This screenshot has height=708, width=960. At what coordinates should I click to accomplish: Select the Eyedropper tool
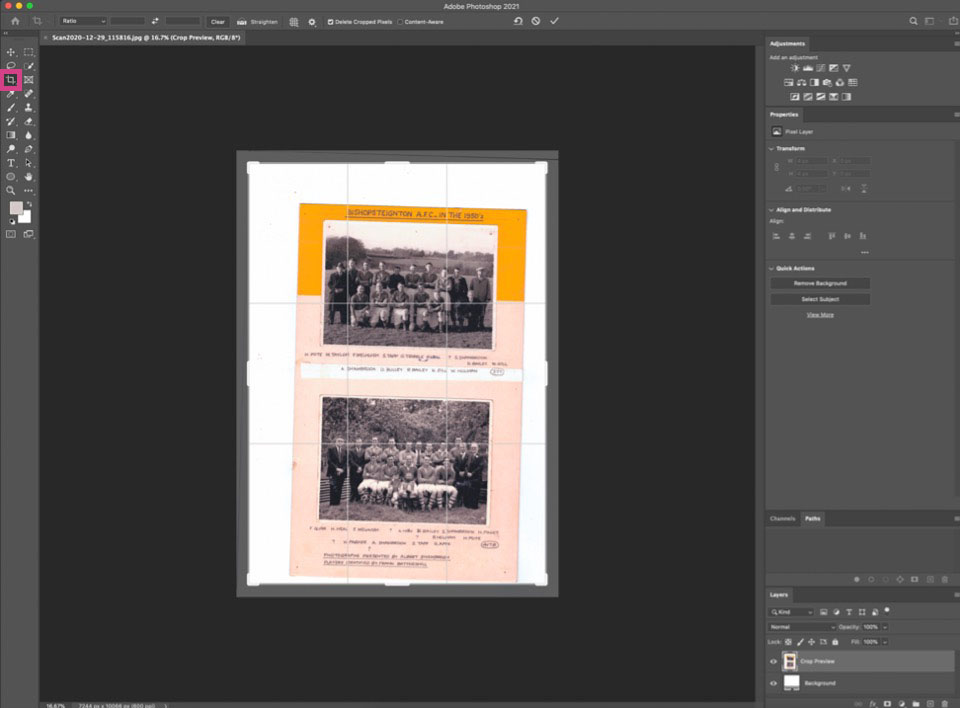[x=11, y=94]
